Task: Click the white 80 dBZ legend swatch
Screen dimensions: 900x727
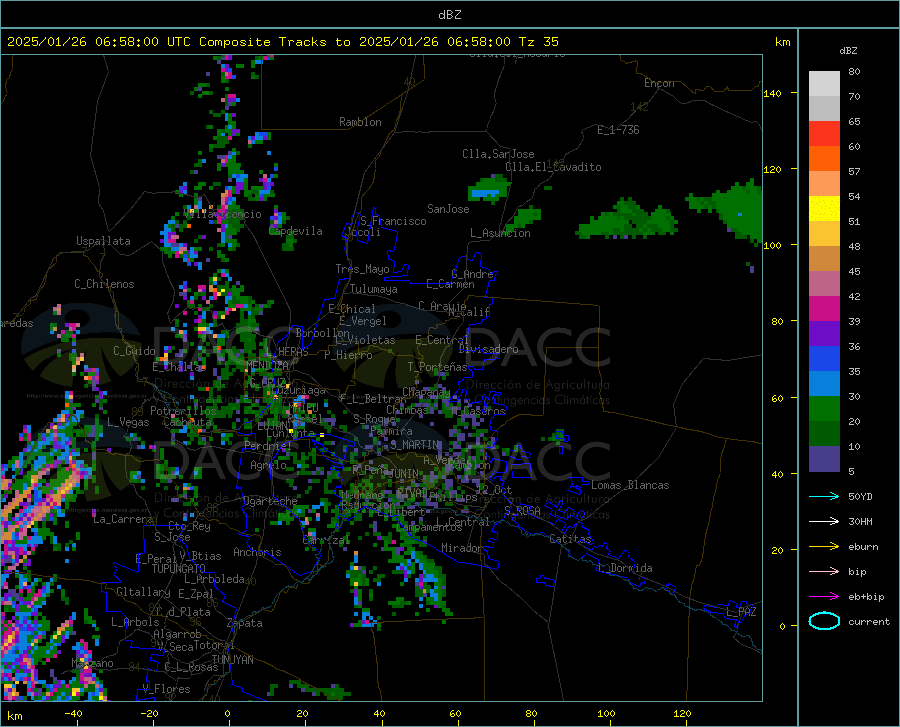Action: click(824, 83)
